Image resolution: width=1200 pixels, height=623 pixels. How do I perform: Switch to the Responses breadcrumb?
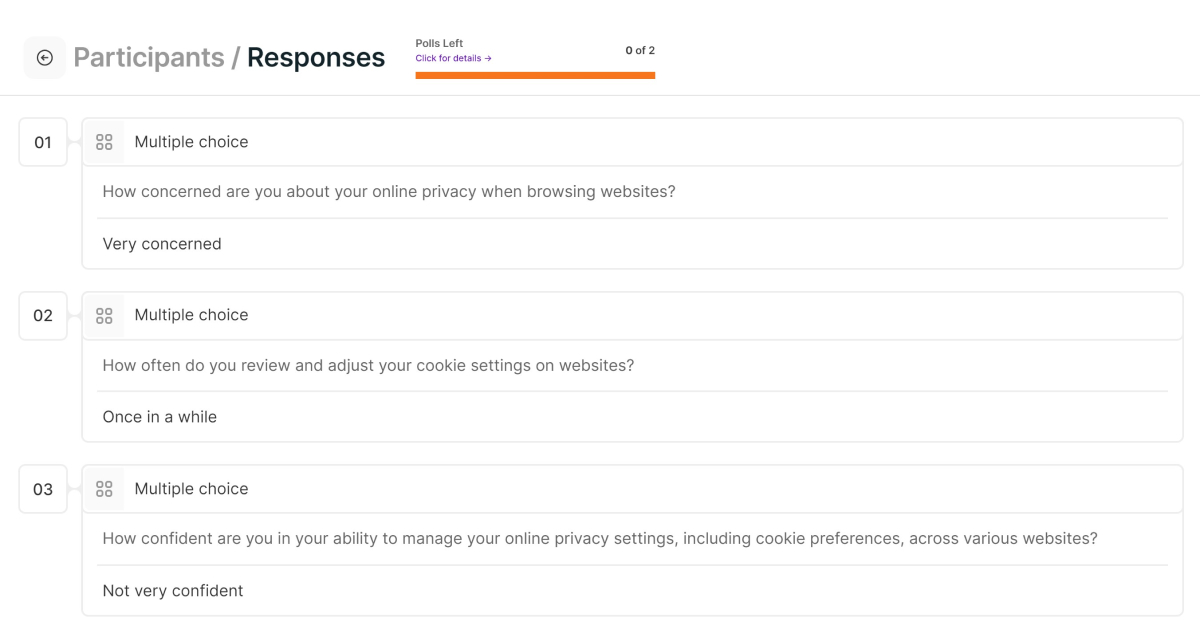(x=315, y=57)
